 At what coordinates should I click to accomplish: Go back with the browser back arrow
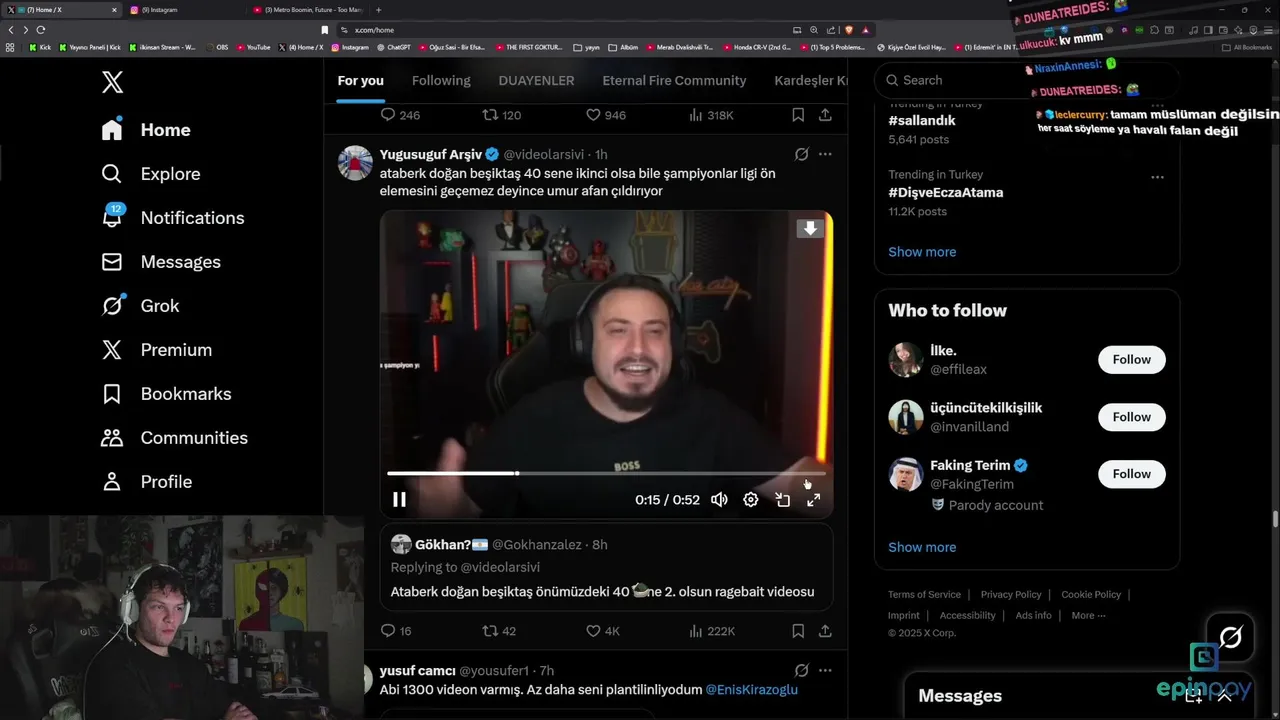11,30
